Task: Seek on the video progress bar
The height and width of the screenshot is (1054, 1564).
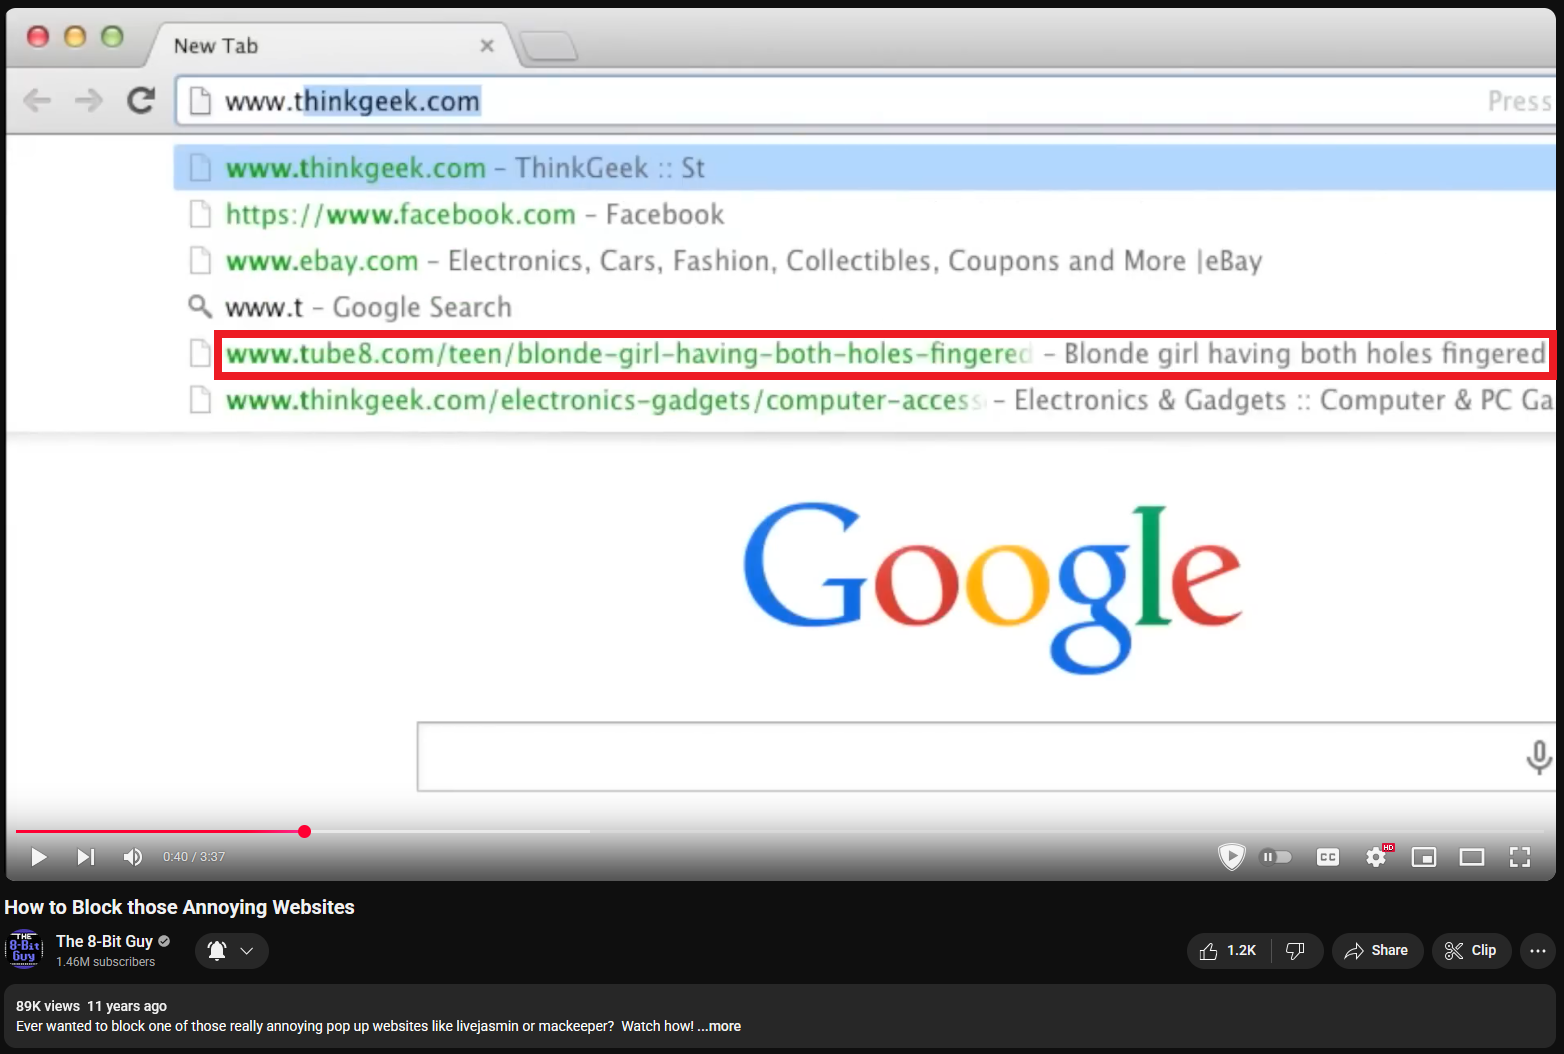Action: pos(782,831)
